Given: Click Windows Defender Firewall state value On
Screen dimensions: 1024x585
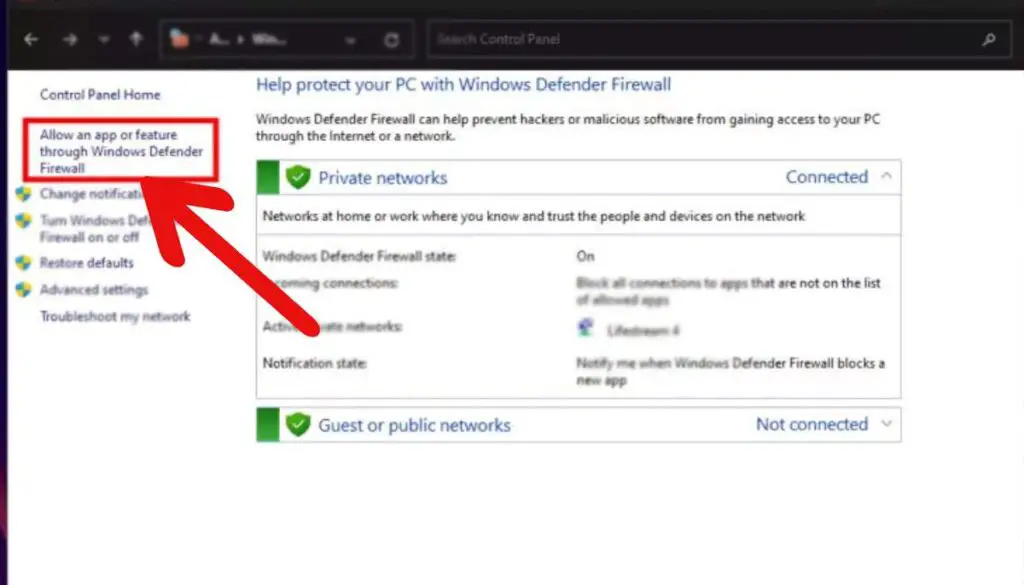Looking at the screenshot, I should (585, 257).
